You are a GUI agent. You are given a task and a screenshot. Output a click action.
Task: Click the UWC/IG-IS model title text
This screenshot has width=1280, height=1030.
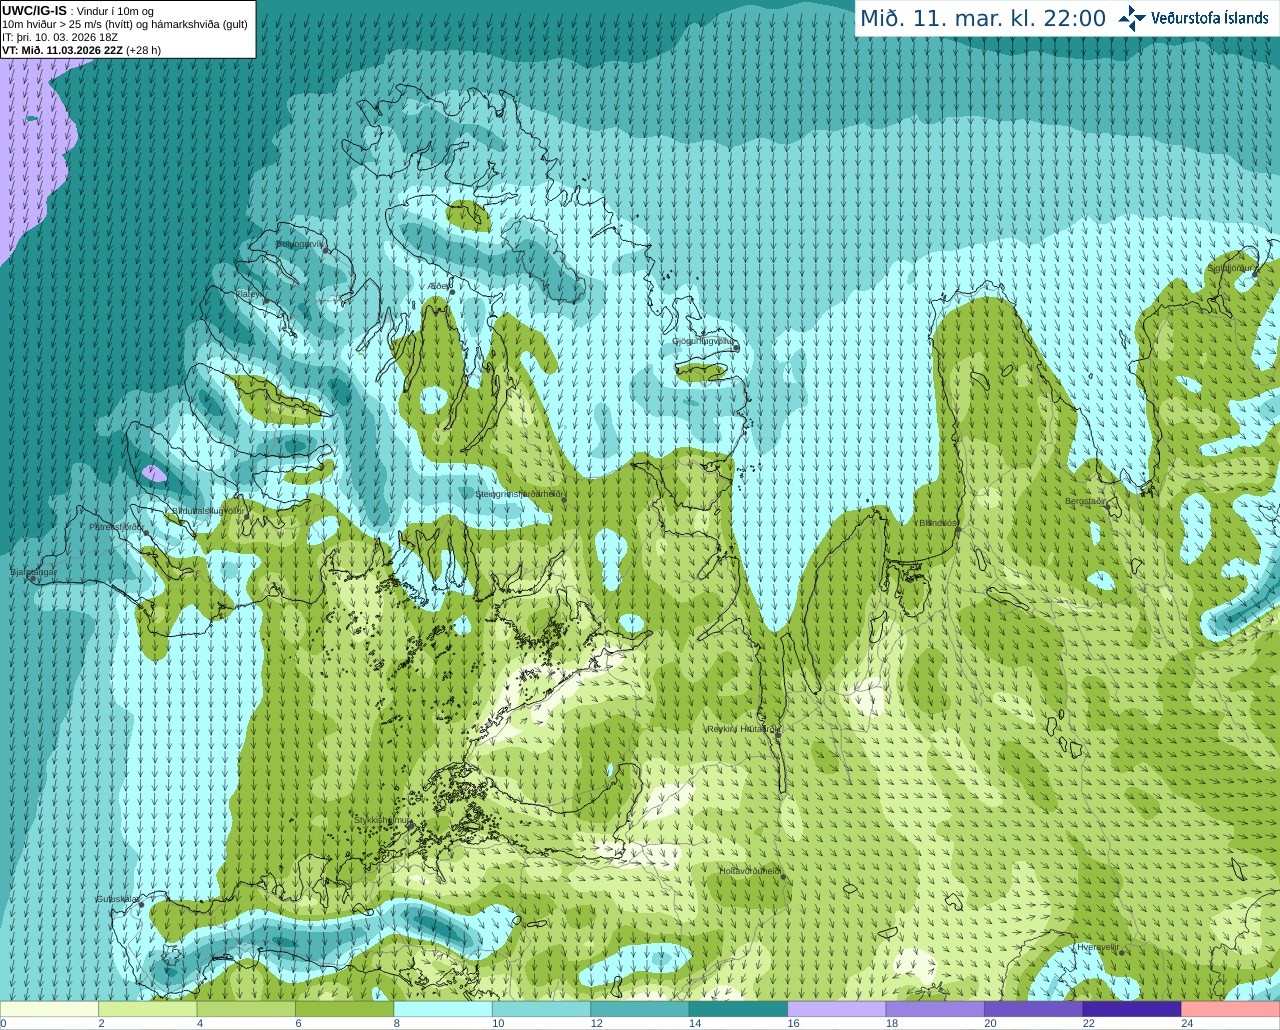pyautogui.click(x=34, y=10)
